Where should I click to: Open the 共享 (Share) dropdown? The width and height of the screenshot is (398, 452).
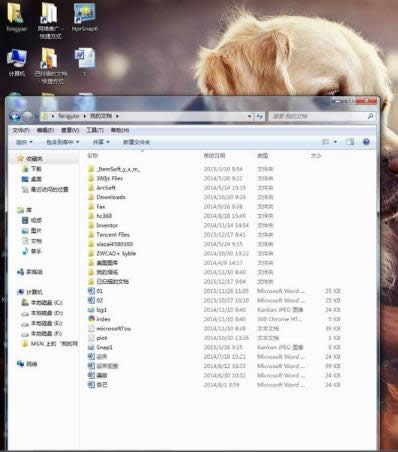click(101, 142)
